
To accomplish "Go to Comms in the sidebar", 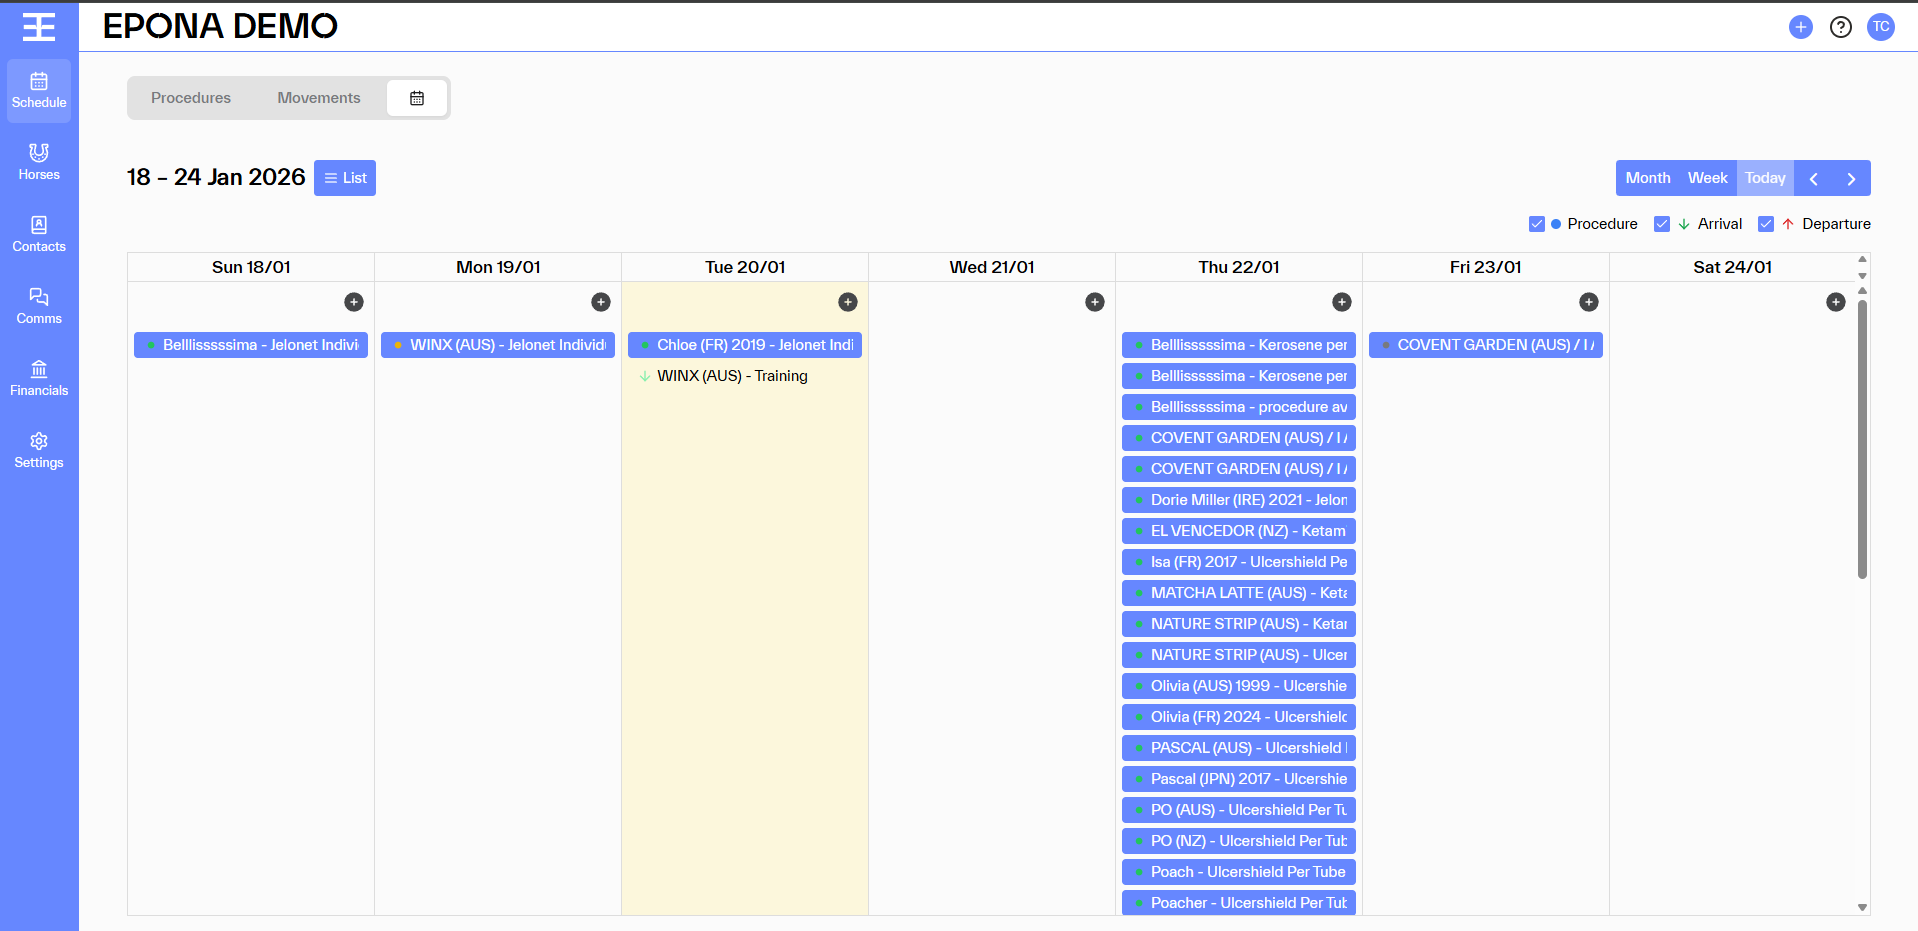I will point(39,306).
